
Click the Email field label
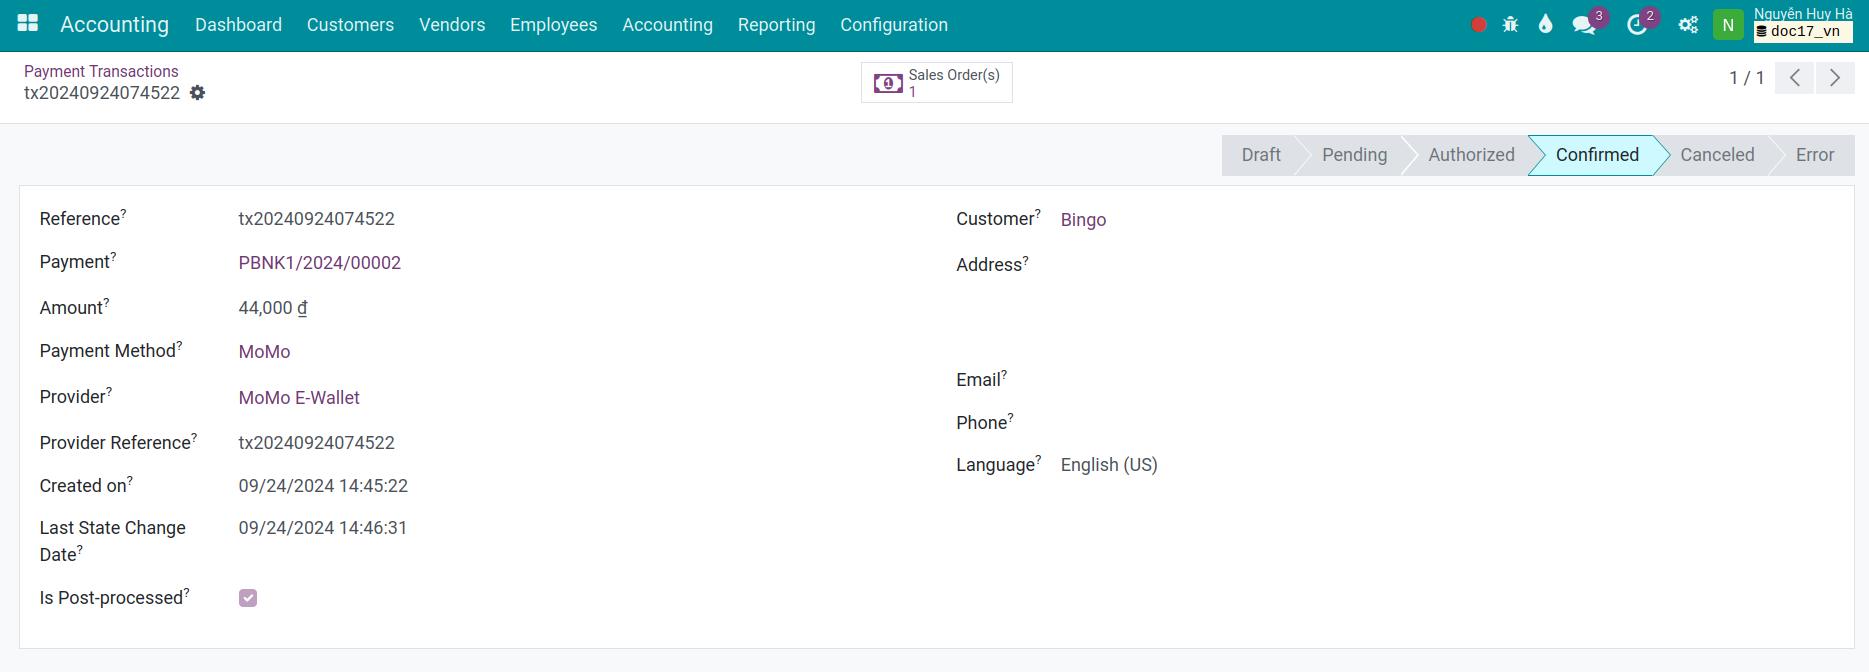[x=981, y=379]
